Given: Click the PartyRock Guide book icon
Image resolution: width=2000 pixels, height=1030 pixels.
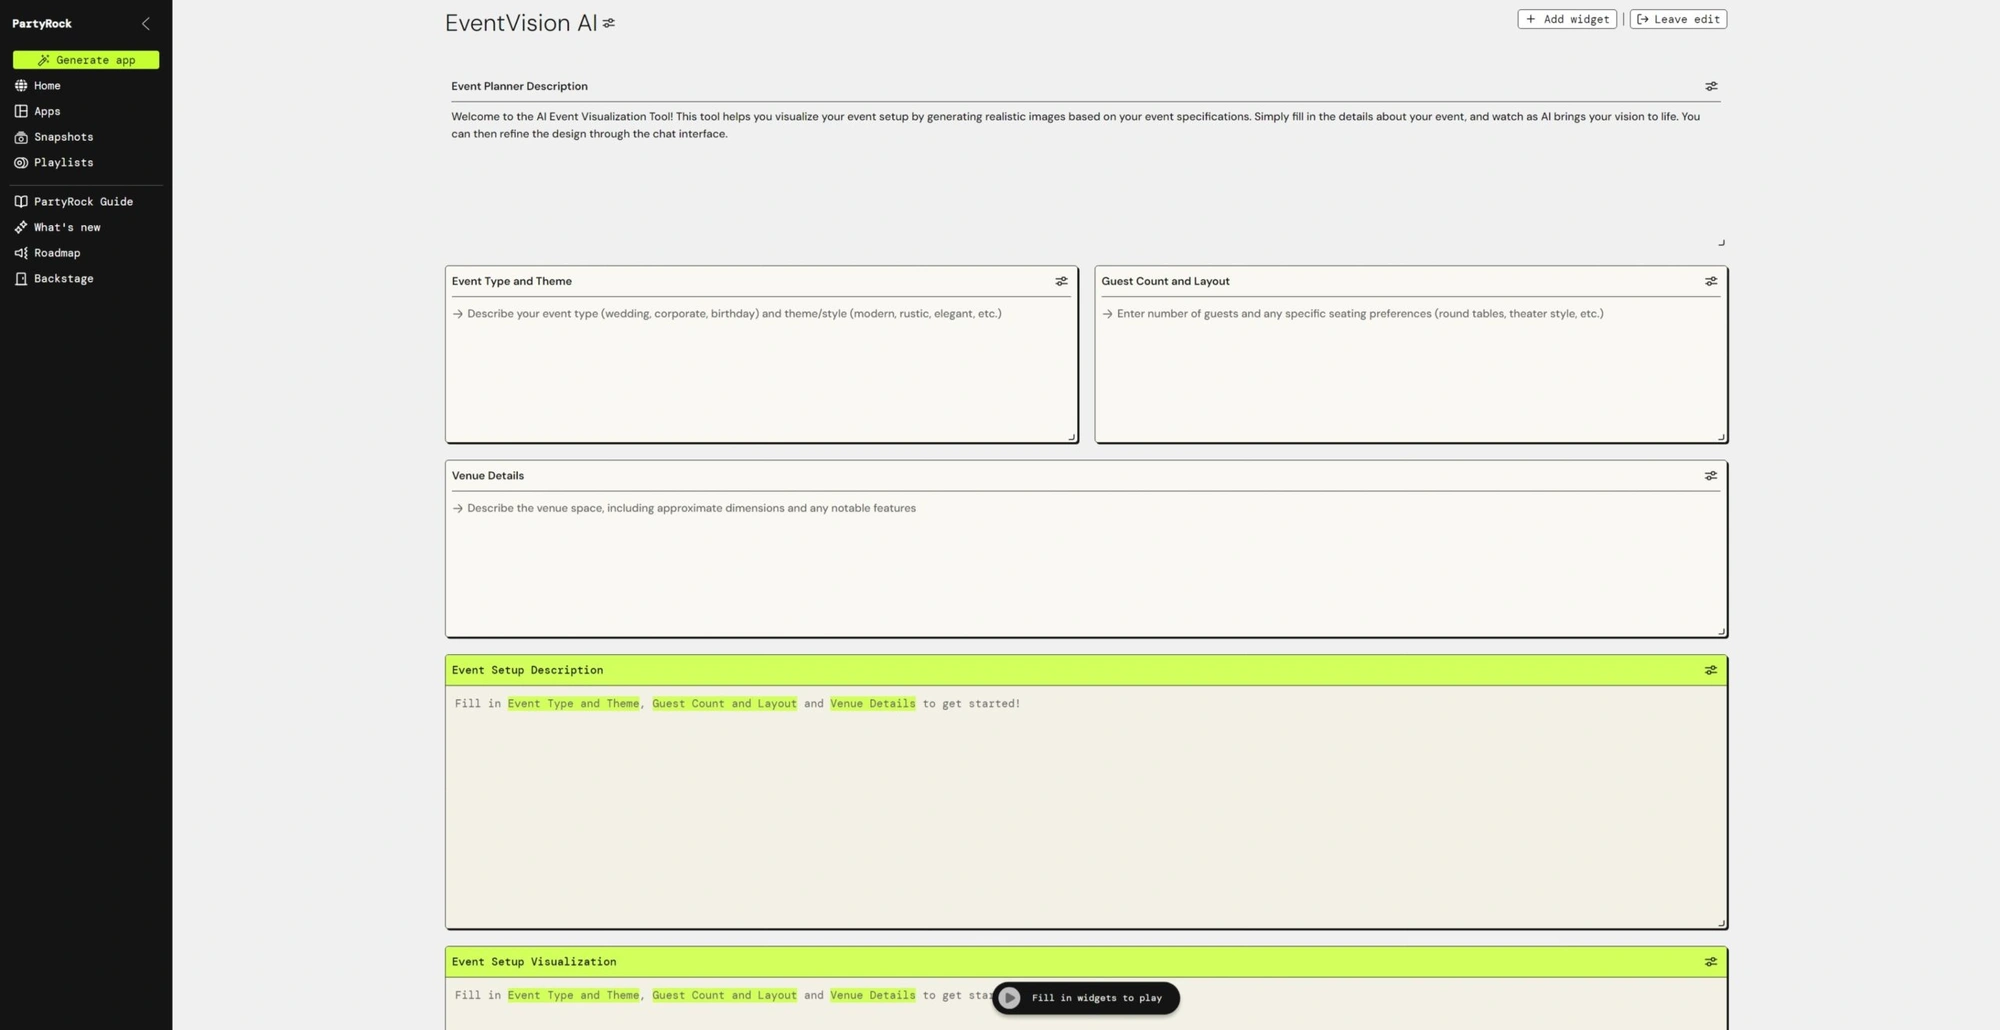Looking at the screenshot, I should (21, 201).
